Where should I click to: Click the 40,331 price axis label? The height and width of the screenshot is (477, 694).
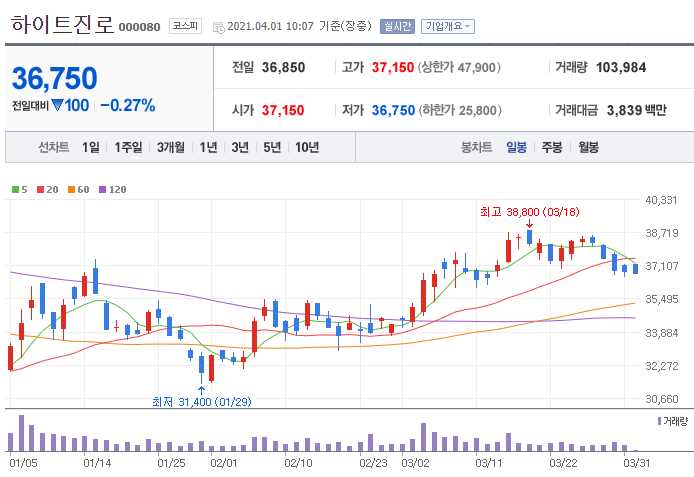[661, 200]
